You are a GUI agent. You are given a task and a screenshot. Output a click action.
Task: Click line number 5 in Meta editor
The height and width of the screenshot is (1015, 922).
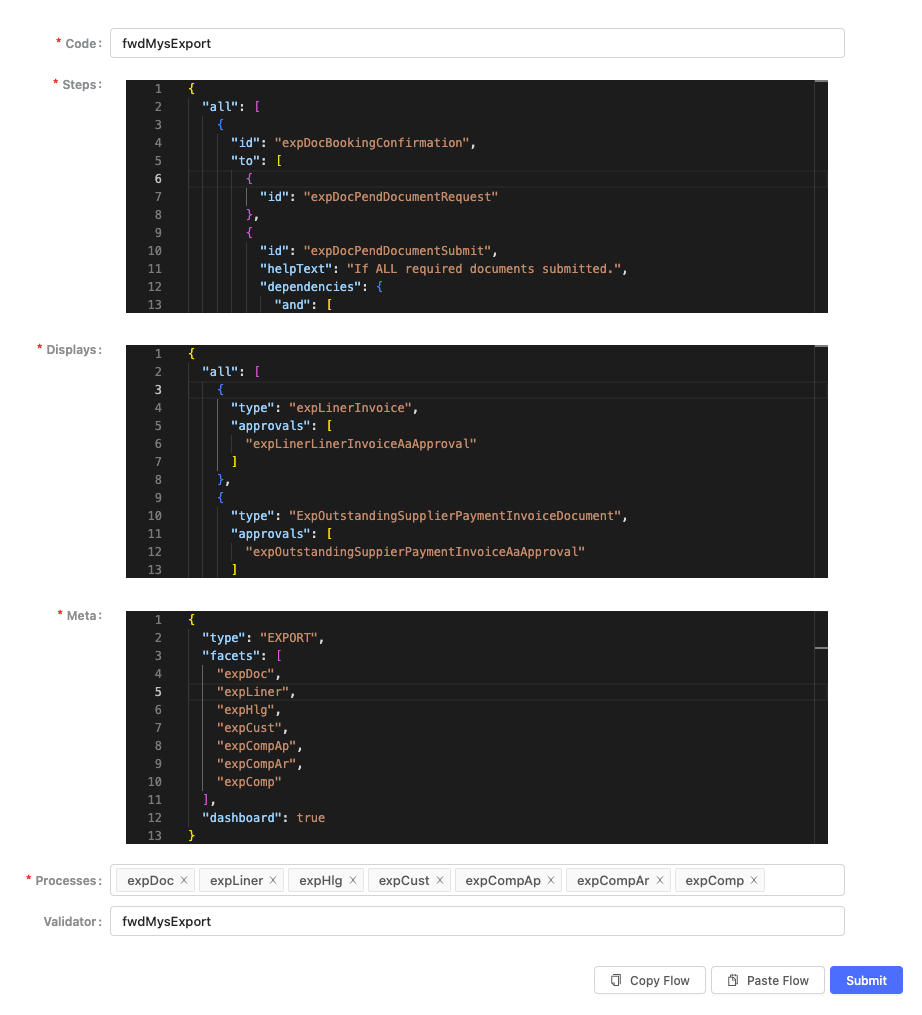[158, 692]
